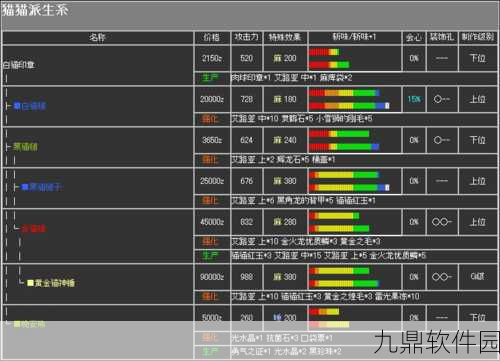This screenshot has height=361, width=500.
Task: Click the 麻 280 special effect cell
Action: pyautogui.click(x=285, y=222)
